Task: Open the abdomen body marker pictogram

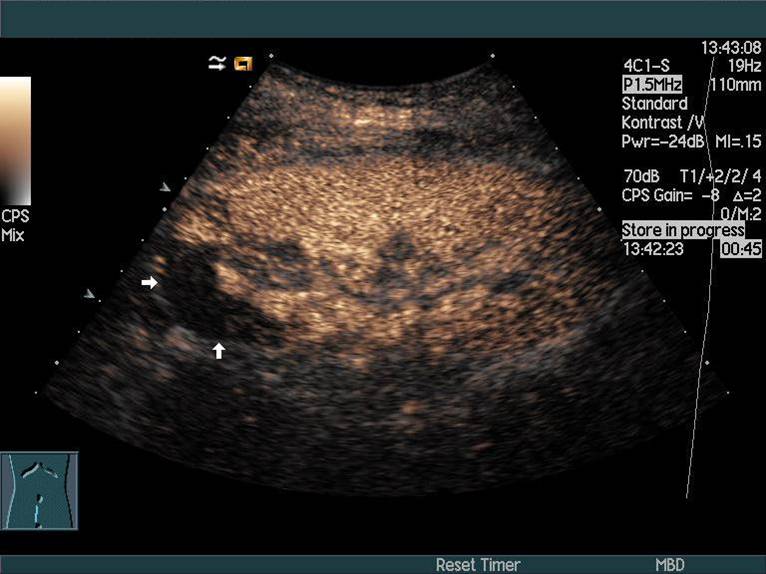Action: [x=39, y=488]
